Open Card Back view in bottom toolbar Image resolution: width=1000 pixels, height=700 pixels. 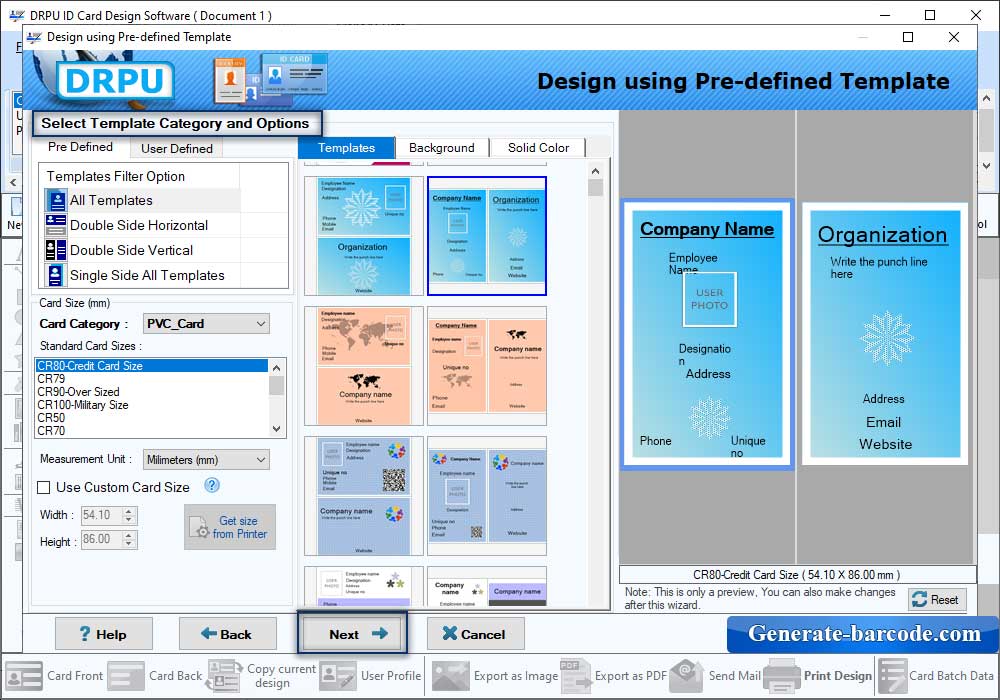[155, 676]
